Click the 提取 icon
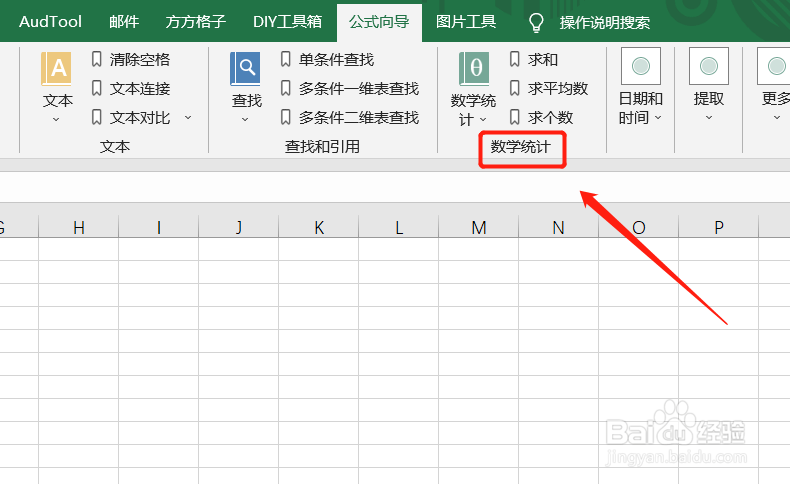The image size is (790, 484). point(709,66)
